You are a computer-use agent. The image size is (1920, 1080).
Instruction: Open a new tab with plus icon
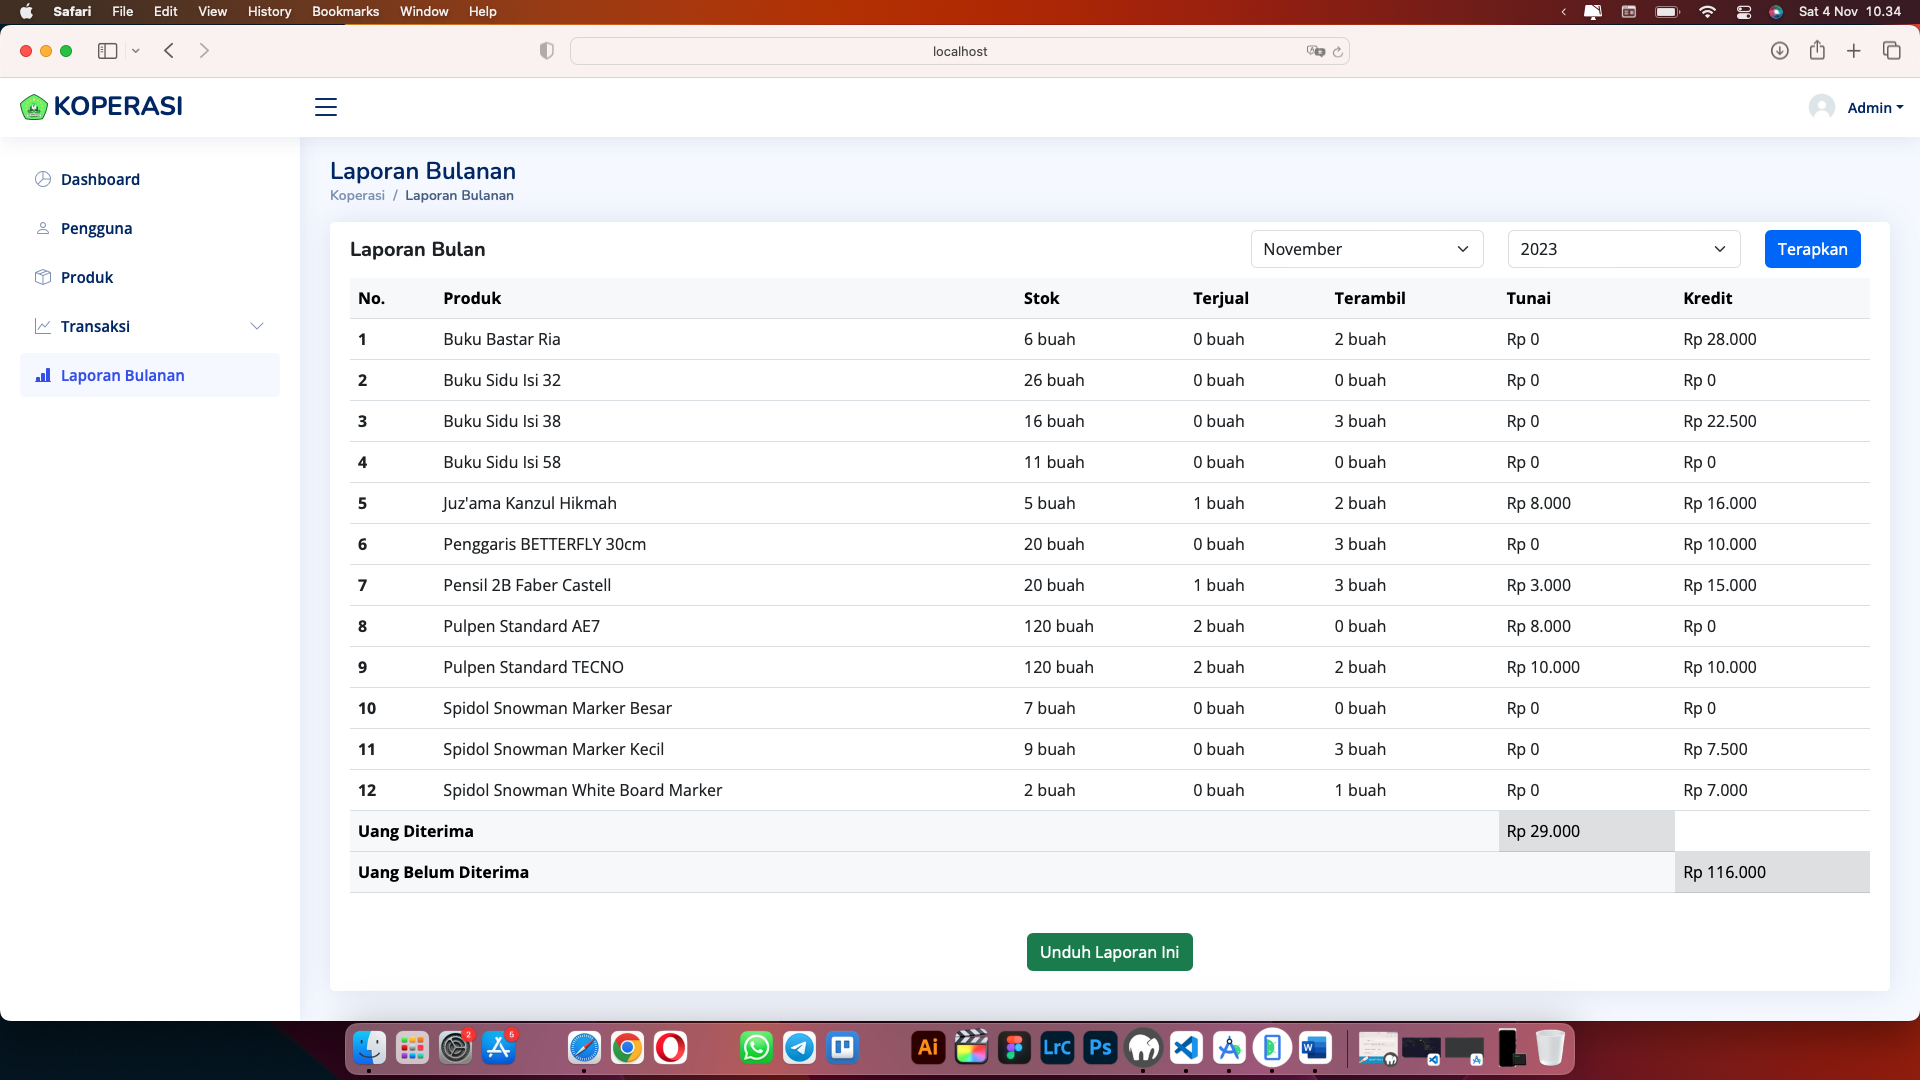click(1854, 51)
